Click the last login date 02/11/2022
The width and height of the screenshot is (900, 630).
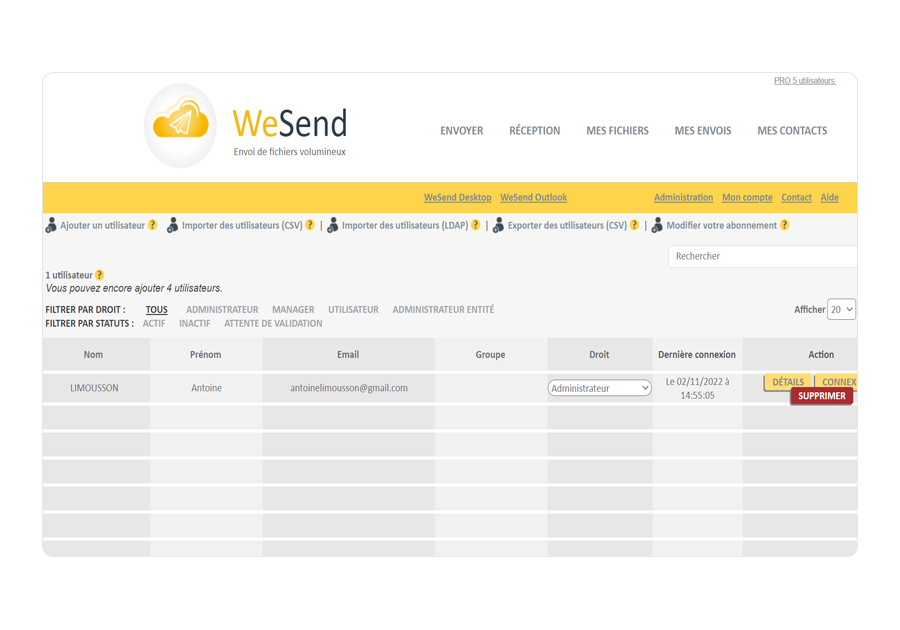697,388
